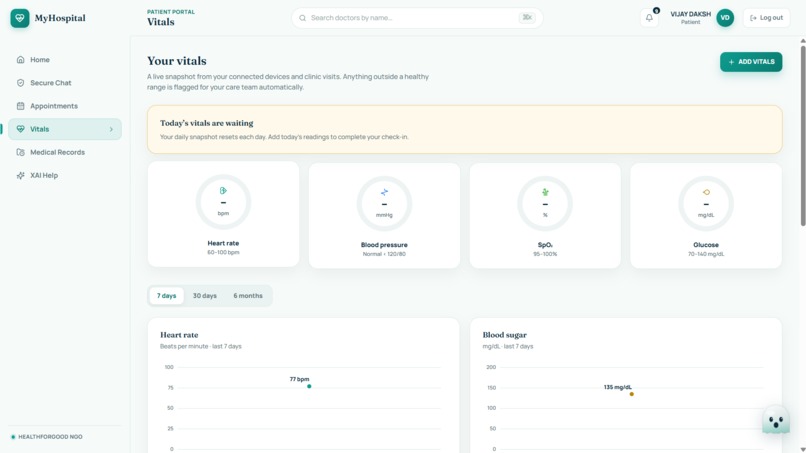Image resolution: width=806 pixels, height=453 pixels.
Task: Open XAI Help page
Action: [65, 175]
